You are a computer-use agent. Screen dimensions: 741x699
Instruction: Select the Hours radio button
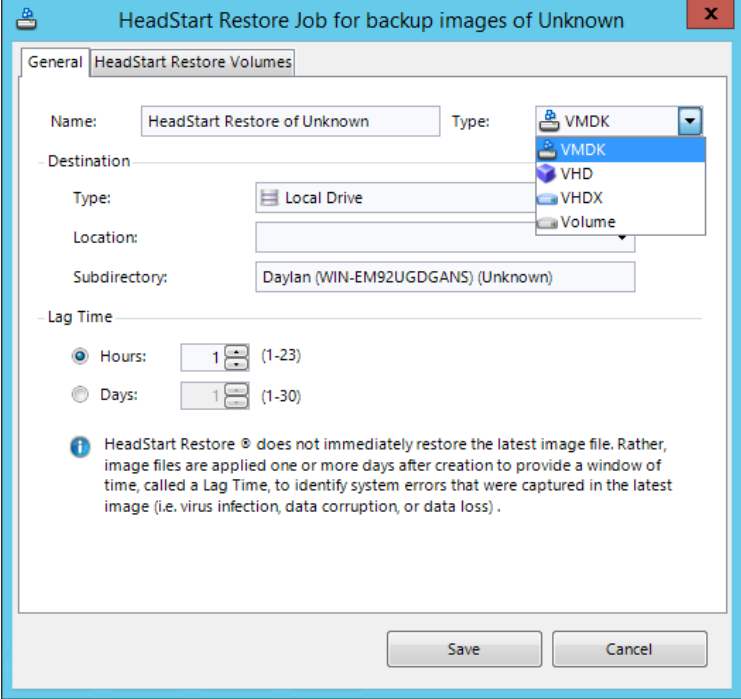[x=80, y=356]
